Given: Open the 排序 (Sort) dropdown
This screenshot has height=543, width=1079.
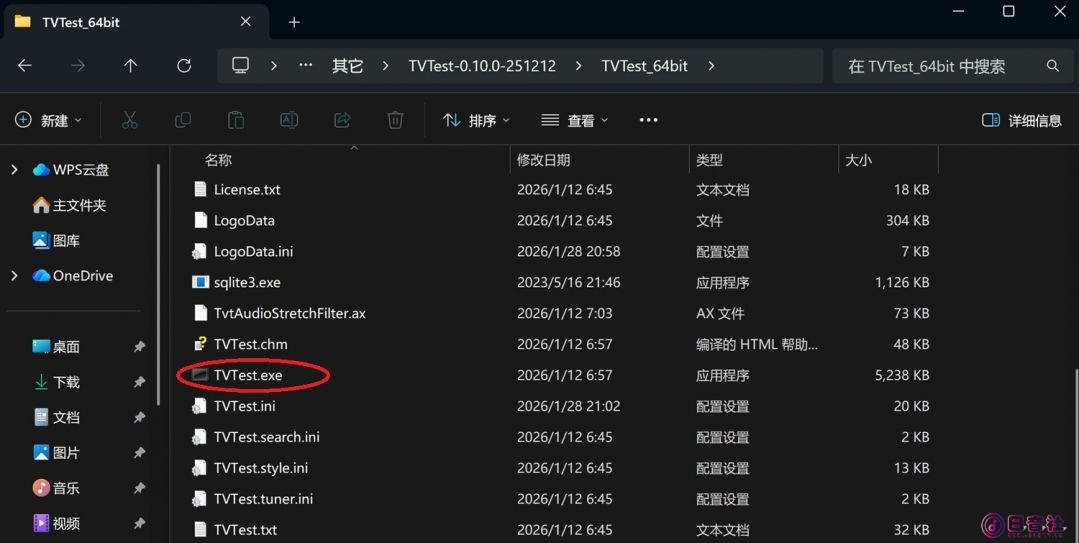Looking at the screenshot, I should tap(476, 120).
